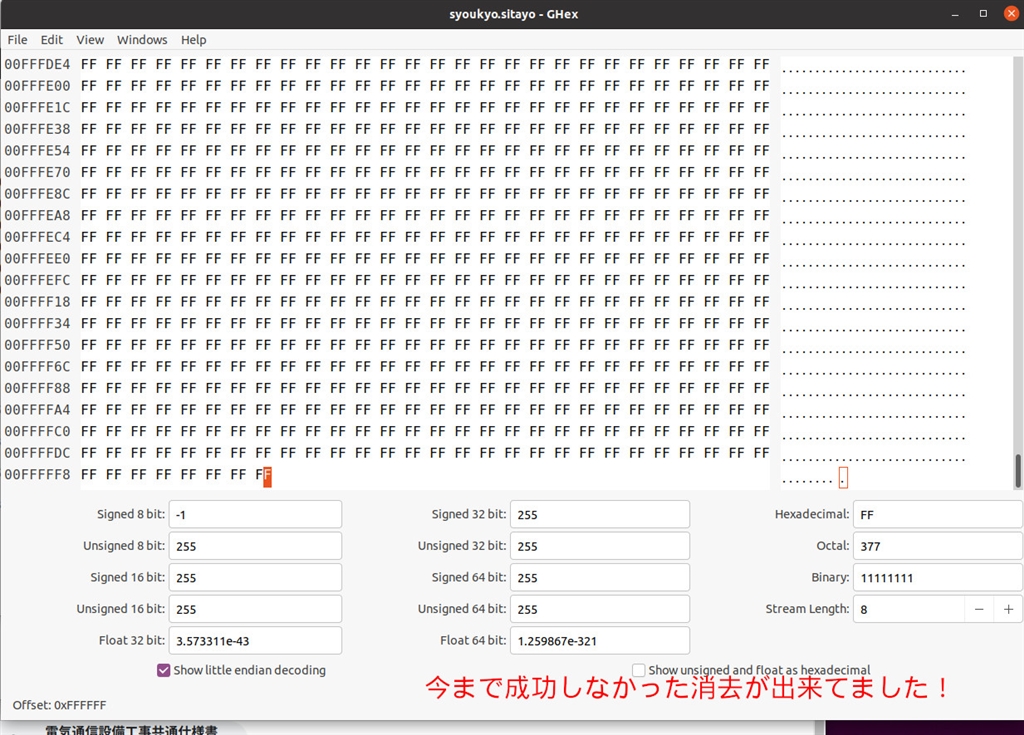Screen dimensions: 1024x735
Task: Decrease the Stream Length with minus button
Action: (x=979, y=609)
